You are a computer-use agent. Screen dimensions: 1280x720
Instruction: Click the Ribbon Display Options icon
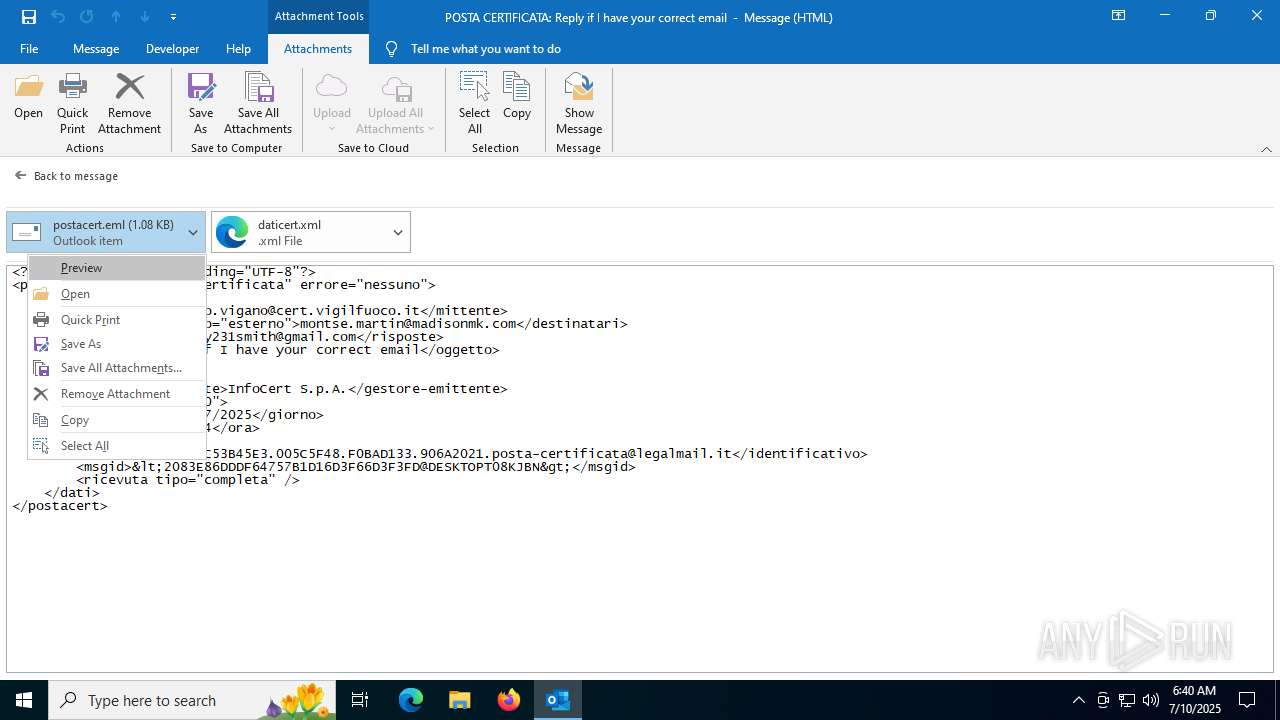[1118, 16]
